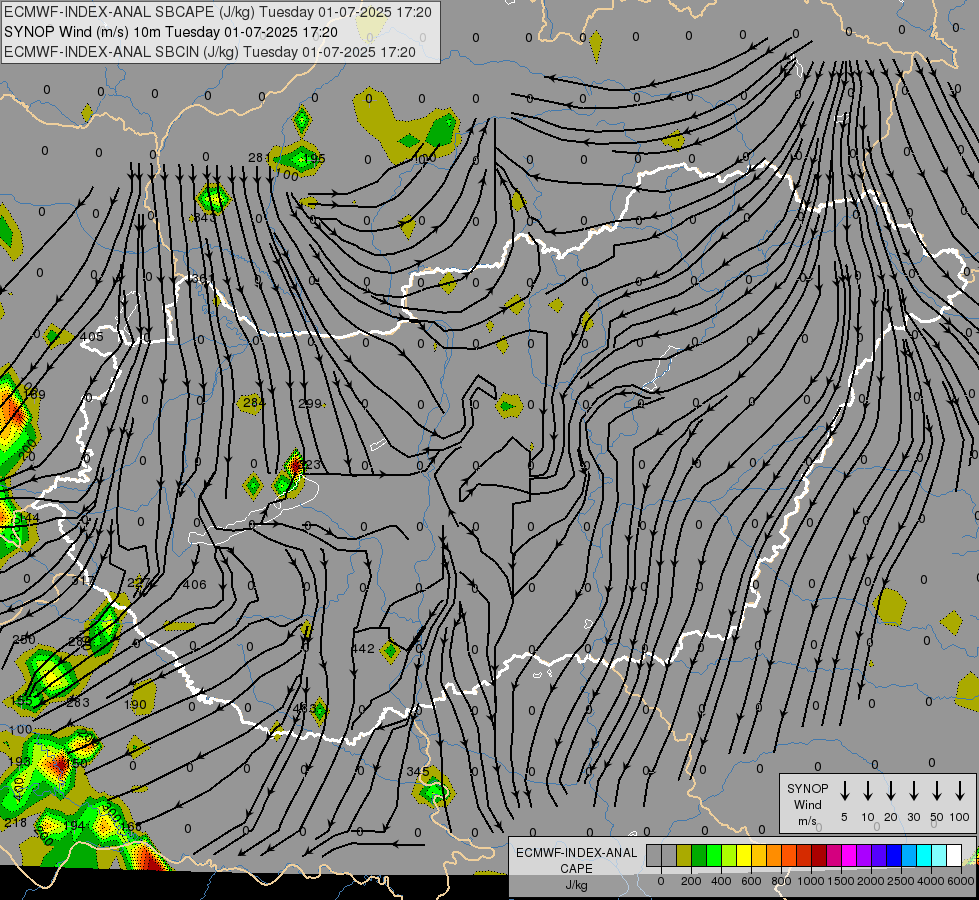Screen dimensions: 979x900
Task: Select the magenta CAPE legend swatch
Action: 850,855
